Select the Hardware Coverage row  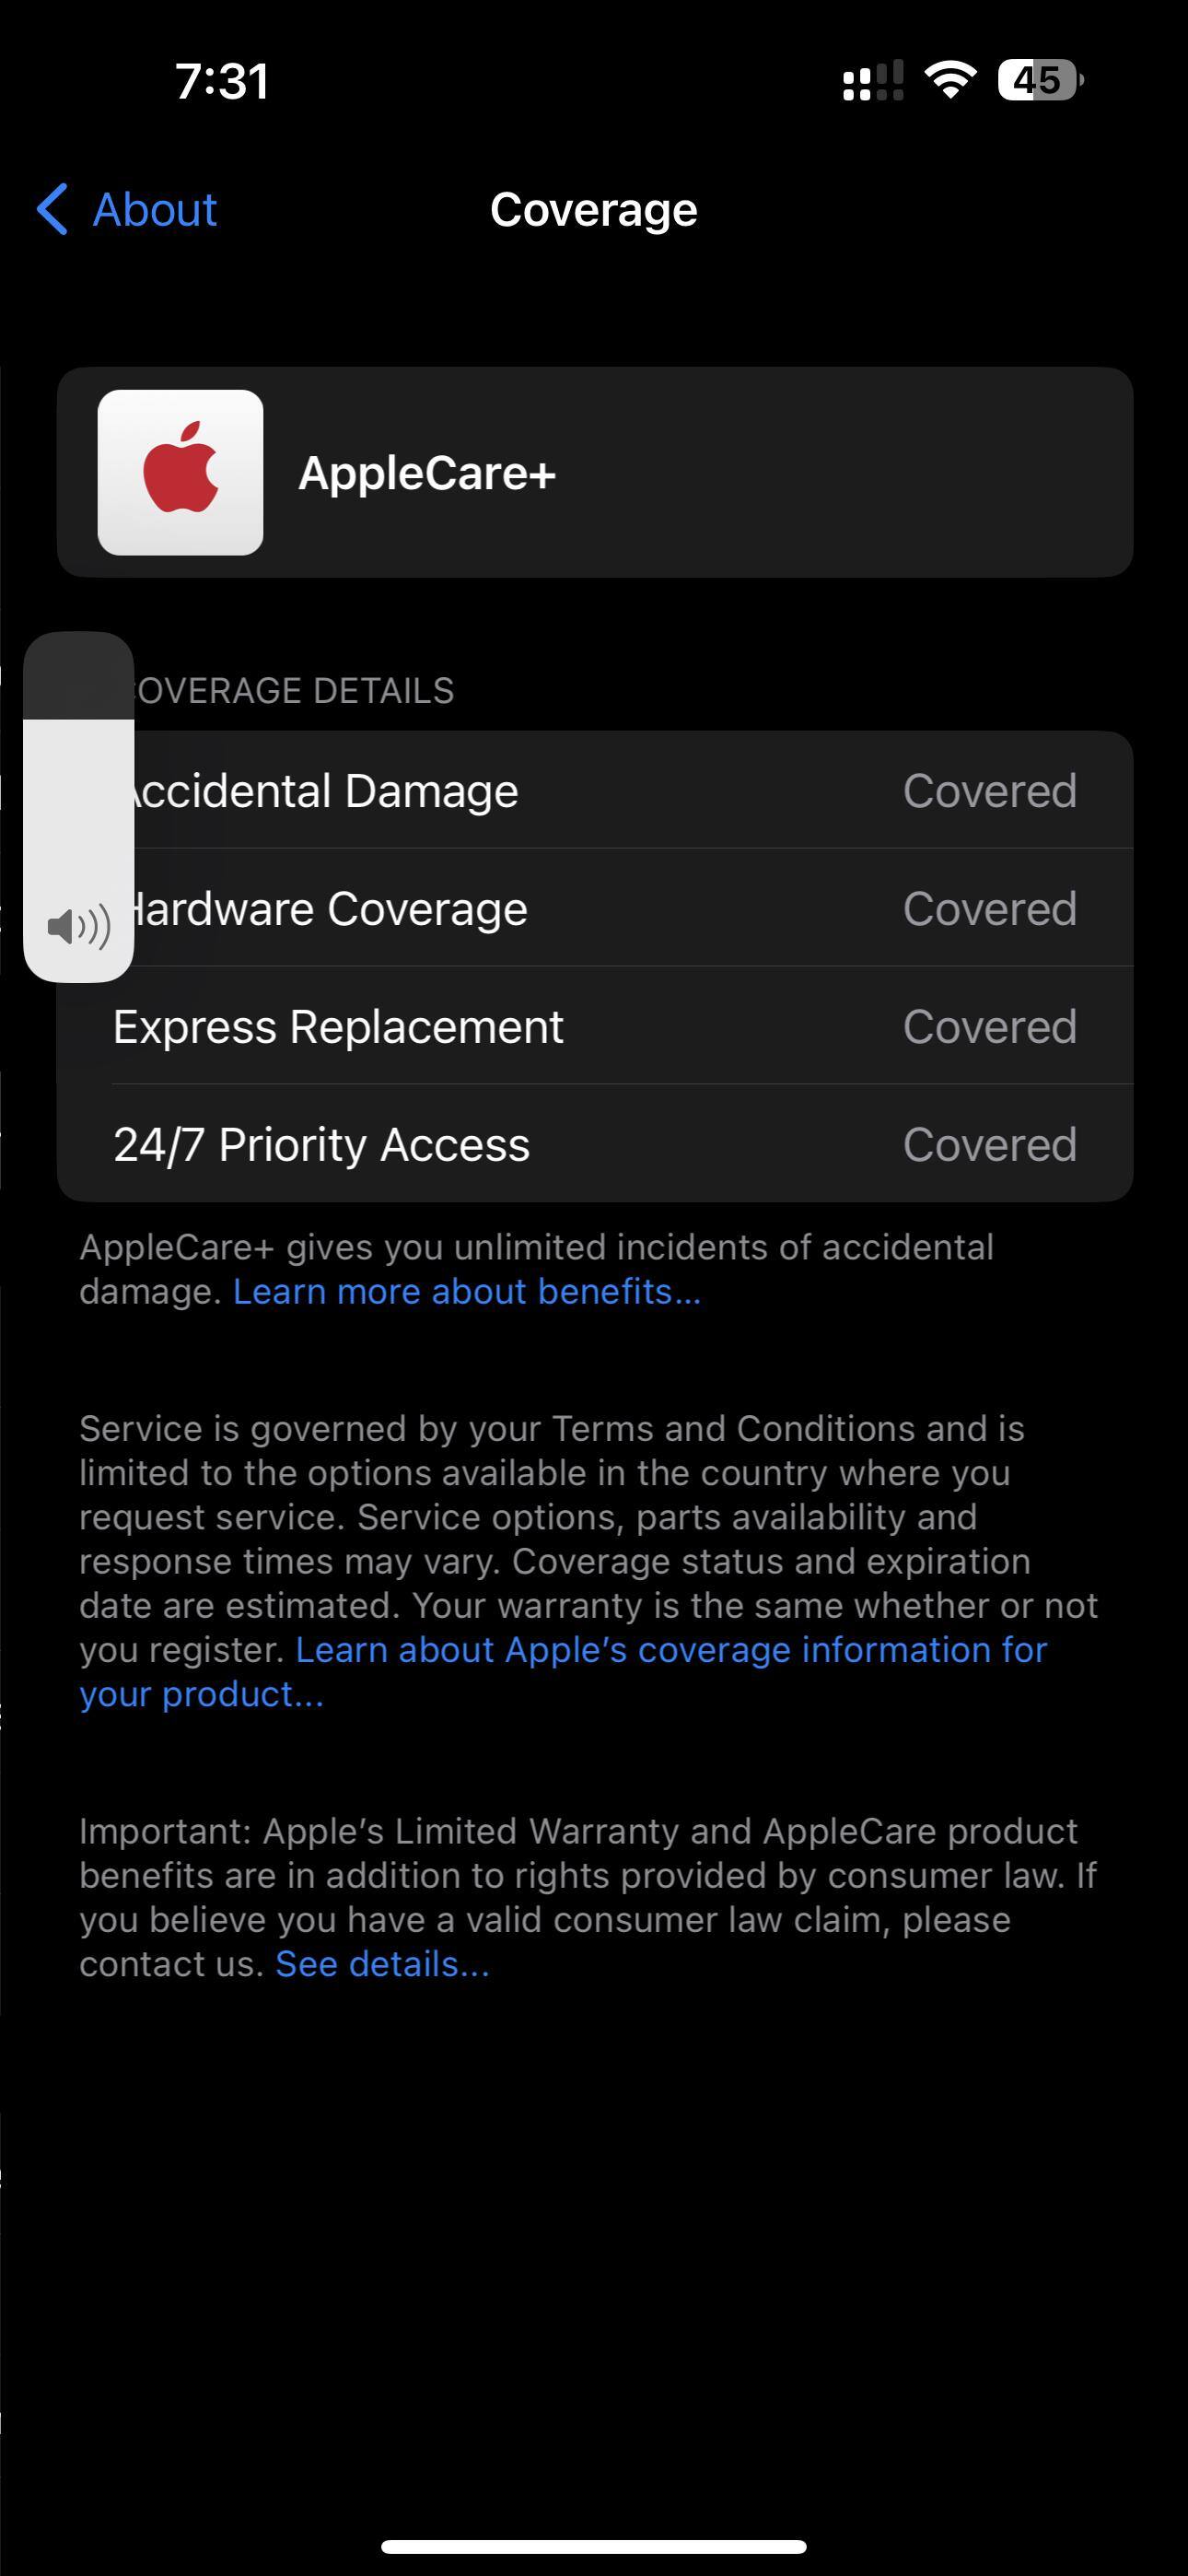click(x=594, y=908)
